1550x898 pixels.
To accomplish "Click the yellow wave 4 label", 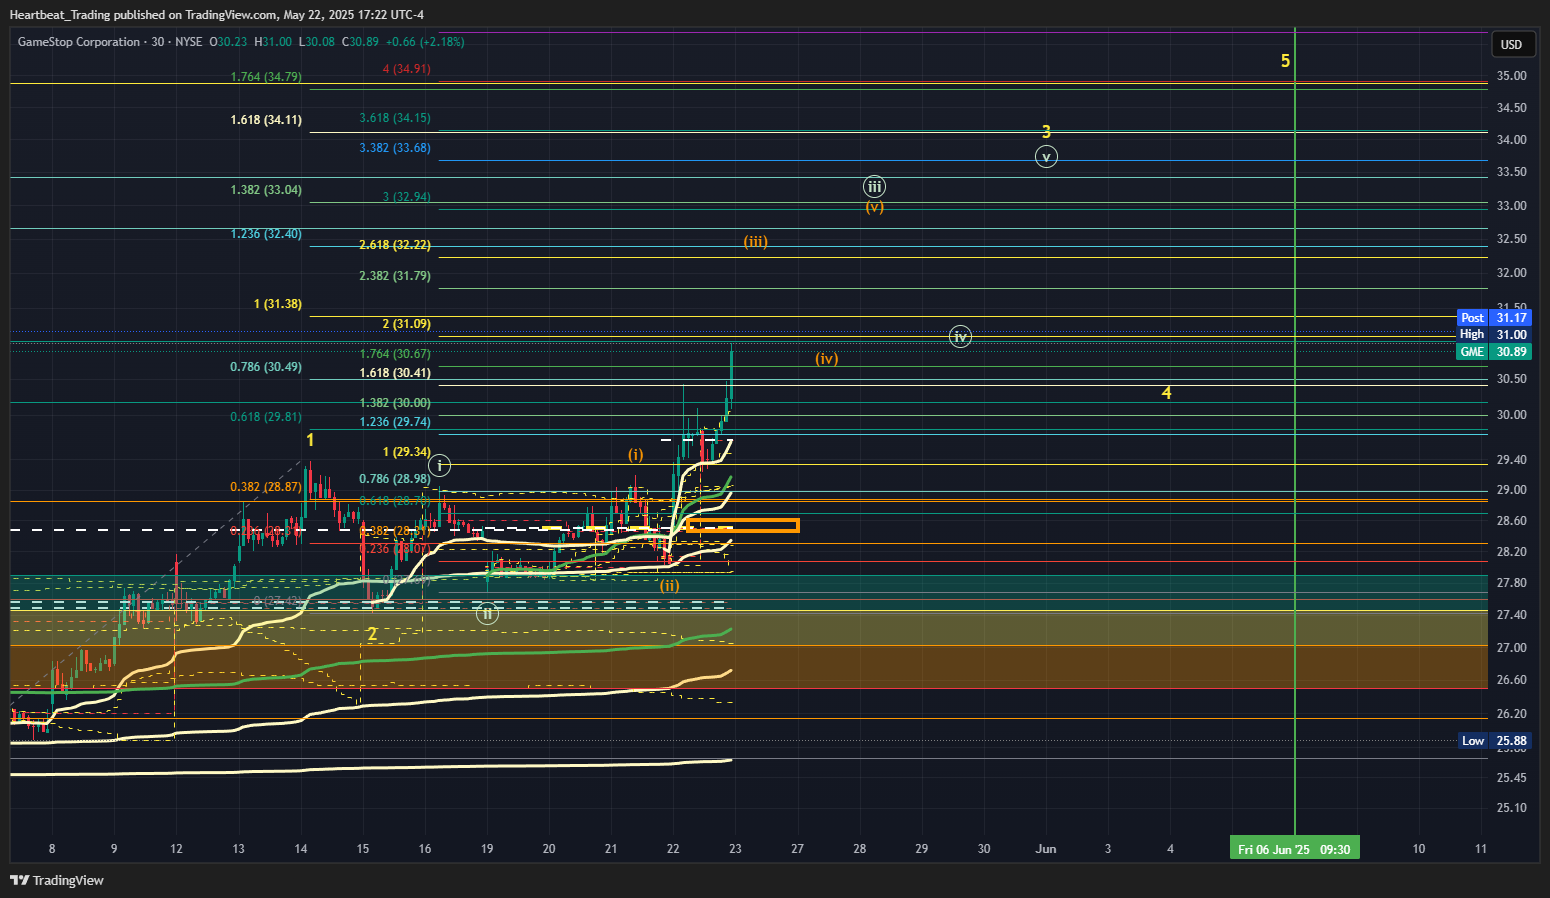I will pyautogui.click(x=1166, y=393).
